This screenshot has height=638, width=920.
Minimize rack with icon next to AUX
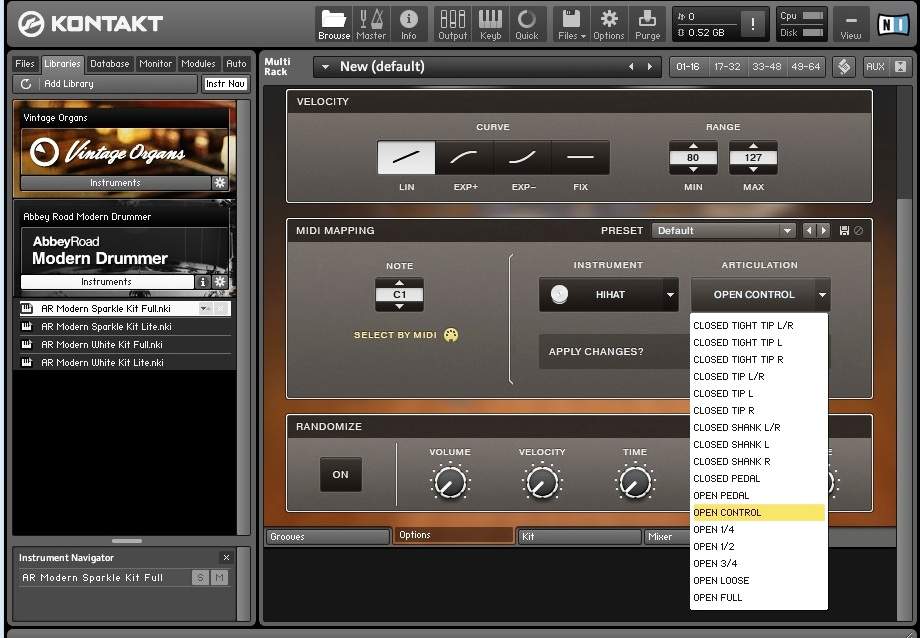[901, 66]
